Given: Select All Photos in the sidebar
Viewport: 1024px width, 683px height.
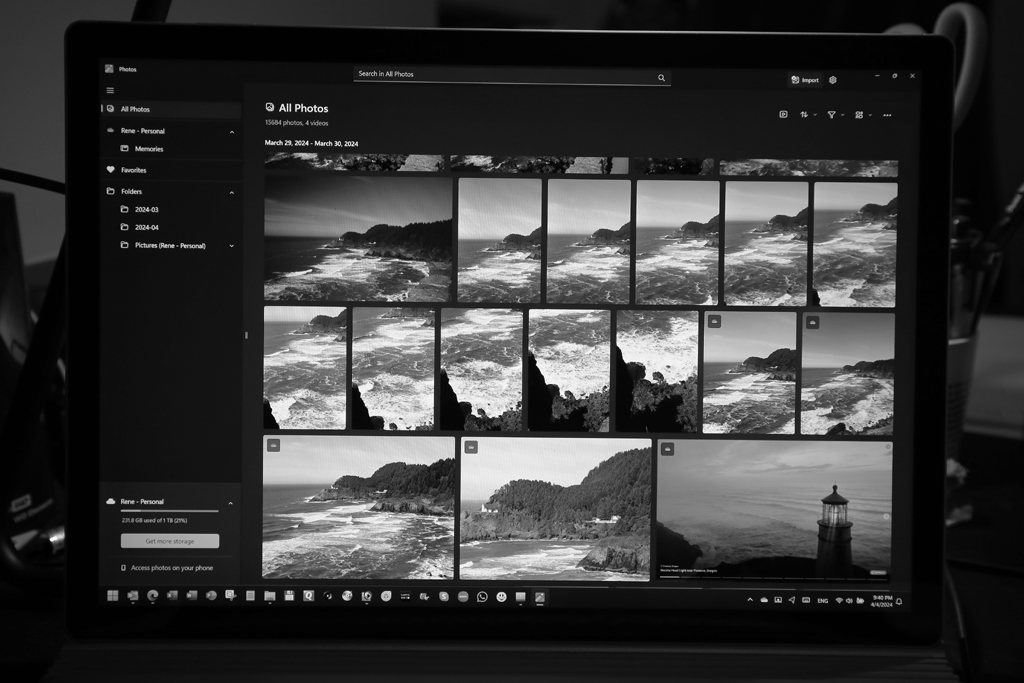Looking at the screenshot, I should (172, 109).
